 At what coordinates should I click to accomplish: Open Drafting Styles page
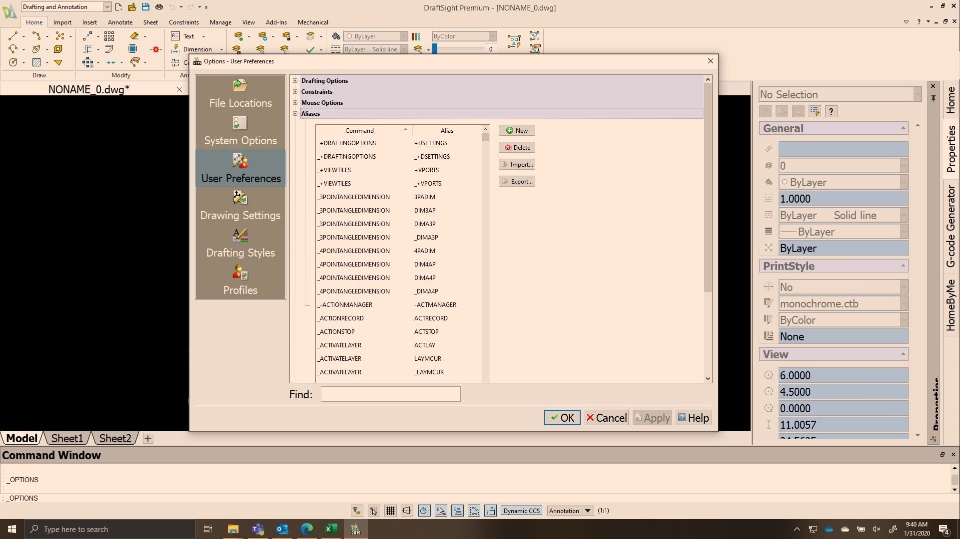tap(240, 243)
